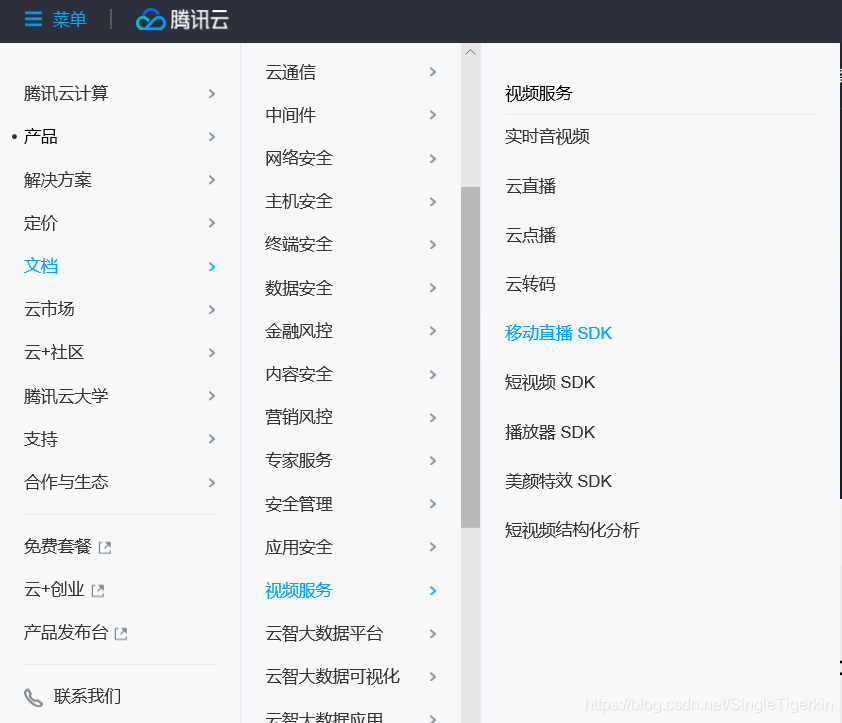Click the Tencent Cloud logo
Viewport: 842px width, 723px height.
pos(183,20)
